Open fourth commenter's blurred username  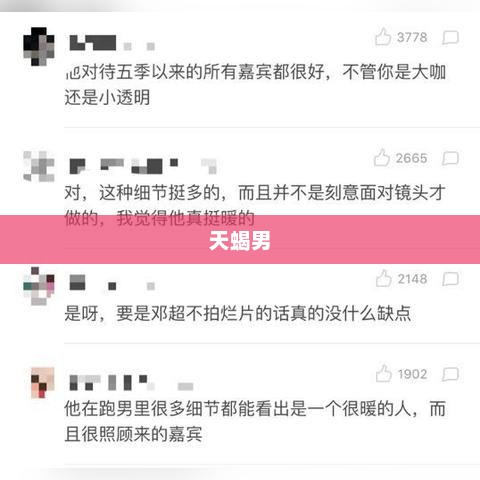131,382
